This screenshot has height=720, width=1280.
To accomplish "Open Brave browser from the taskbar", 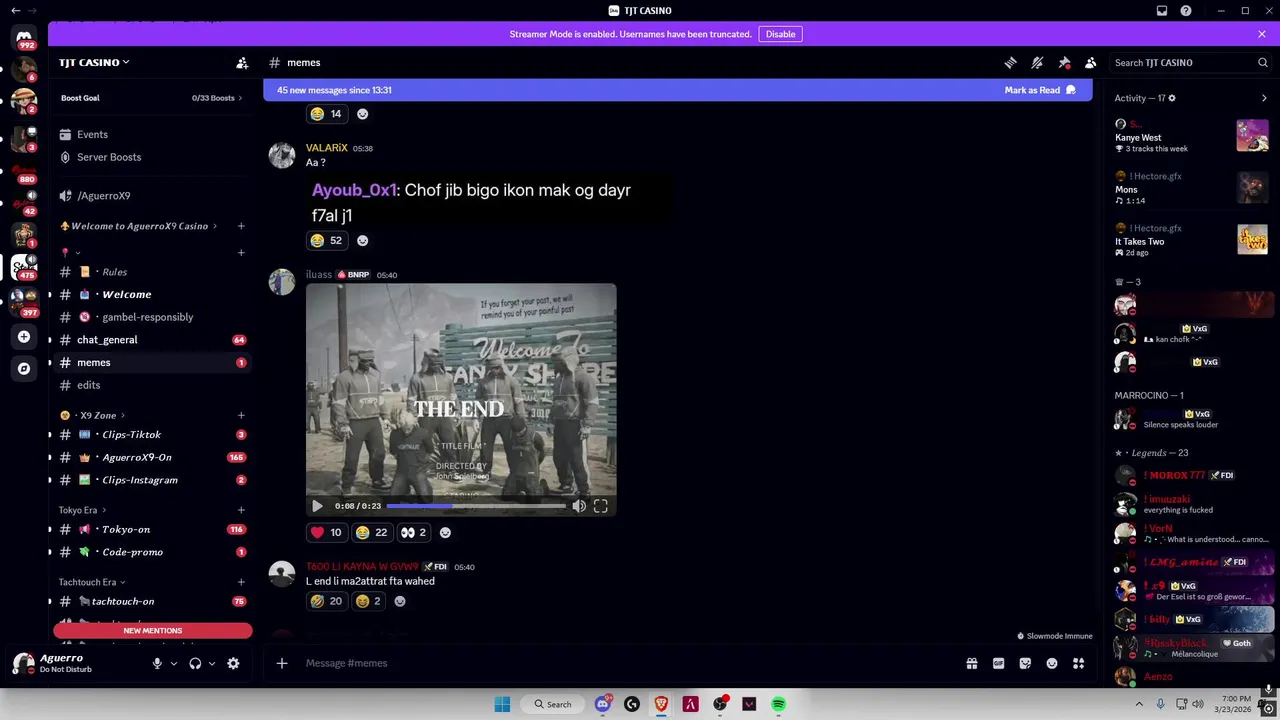I will [x=661, y=704].
